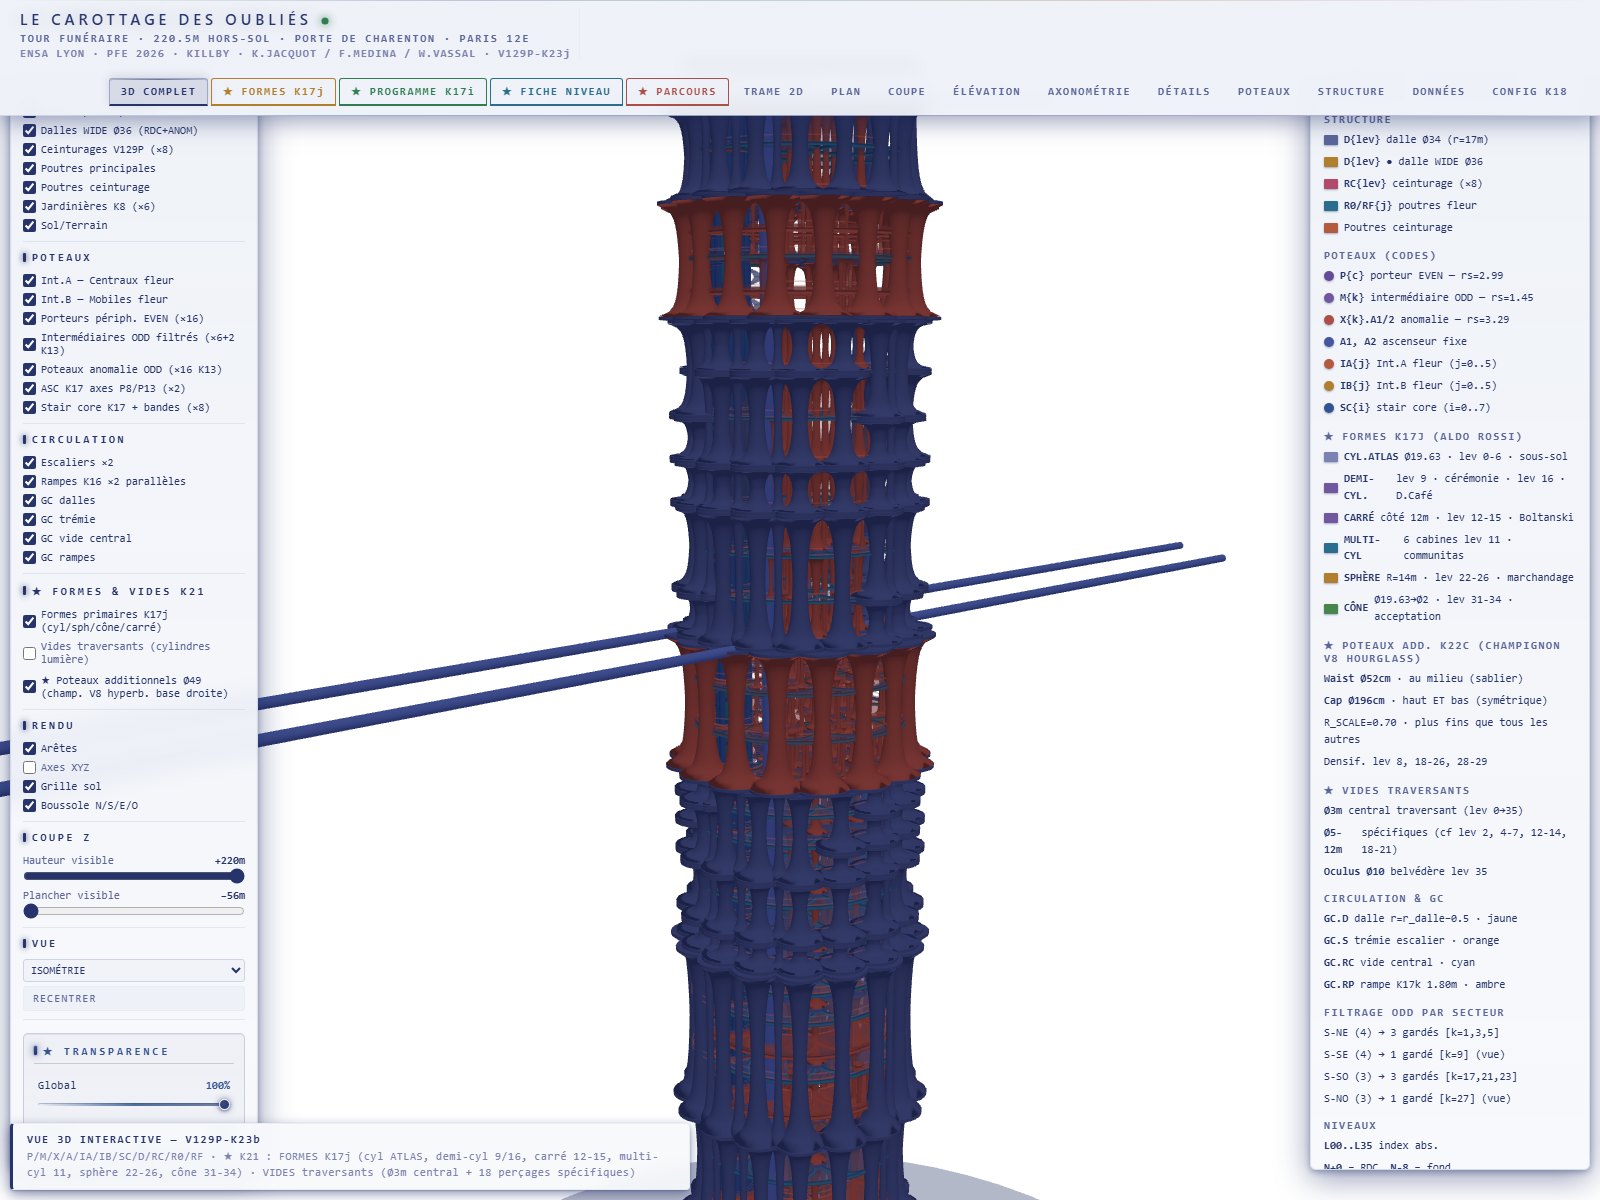Open the COUPE tab
The width and height of the screenshot is (1600, 1200).
click(907, 92)
